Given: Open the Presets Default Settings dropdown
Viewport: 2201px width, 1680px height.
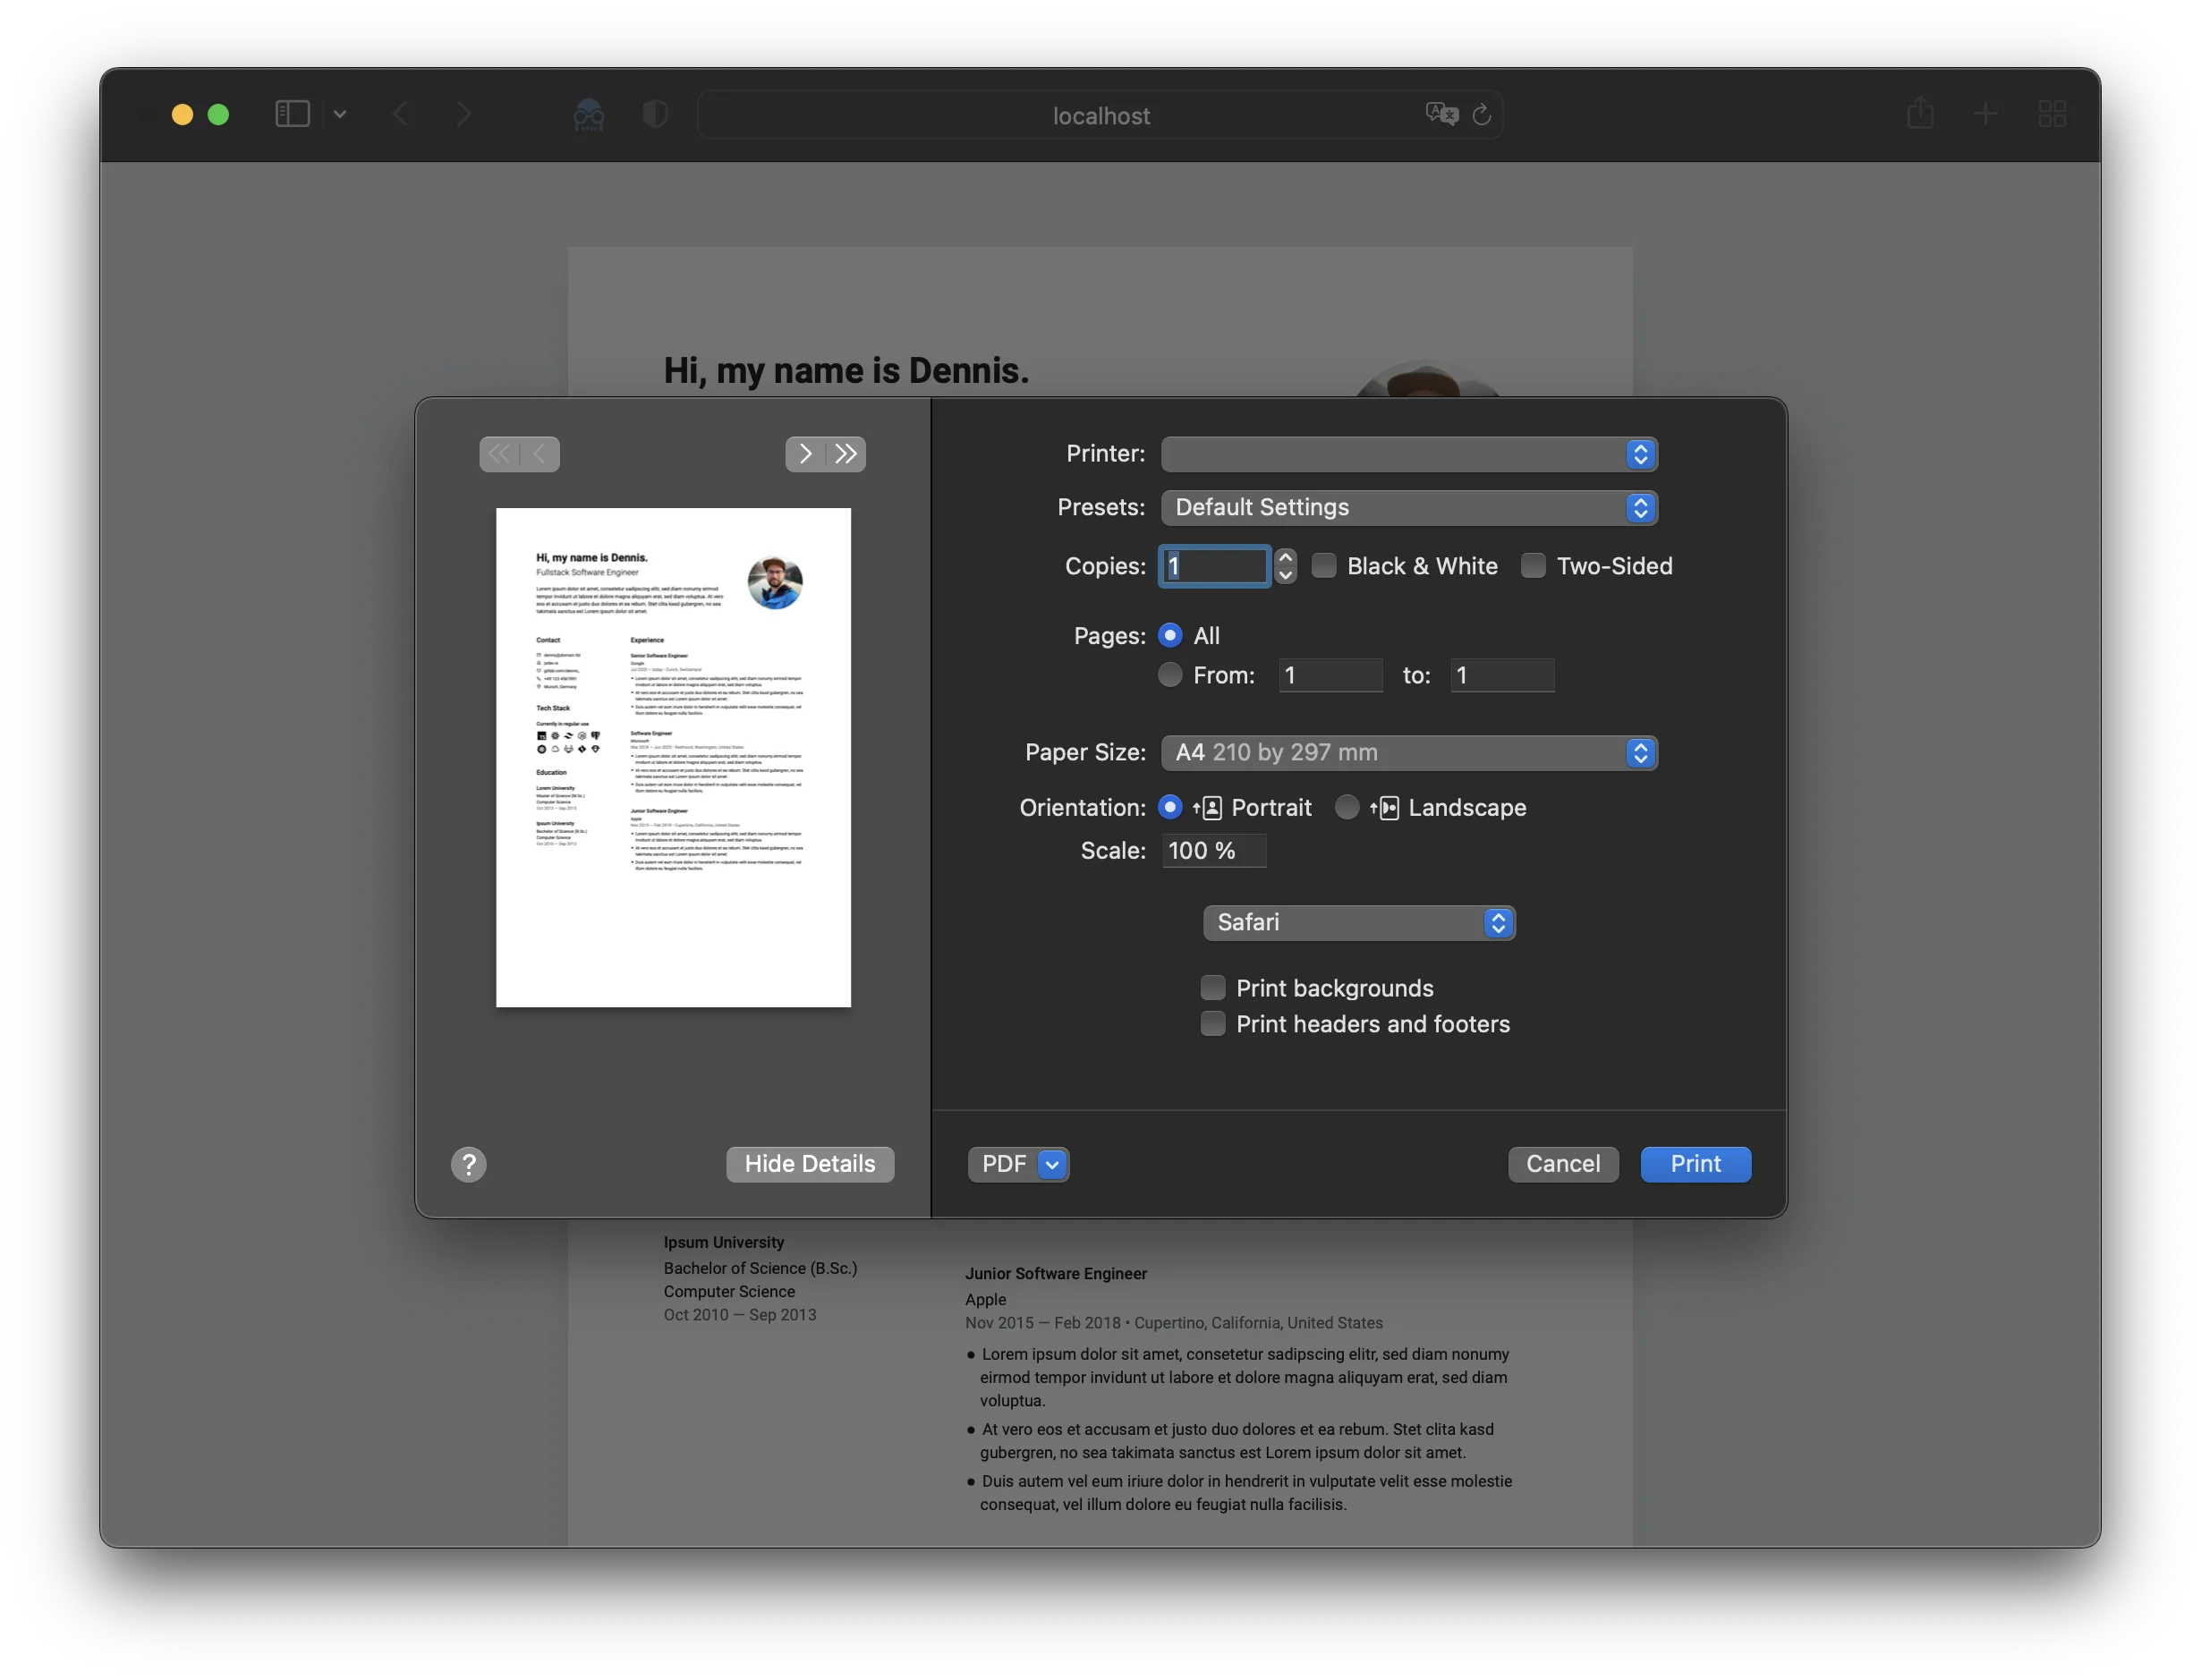Looking at the screenshot, I should tap(1409, 508).
